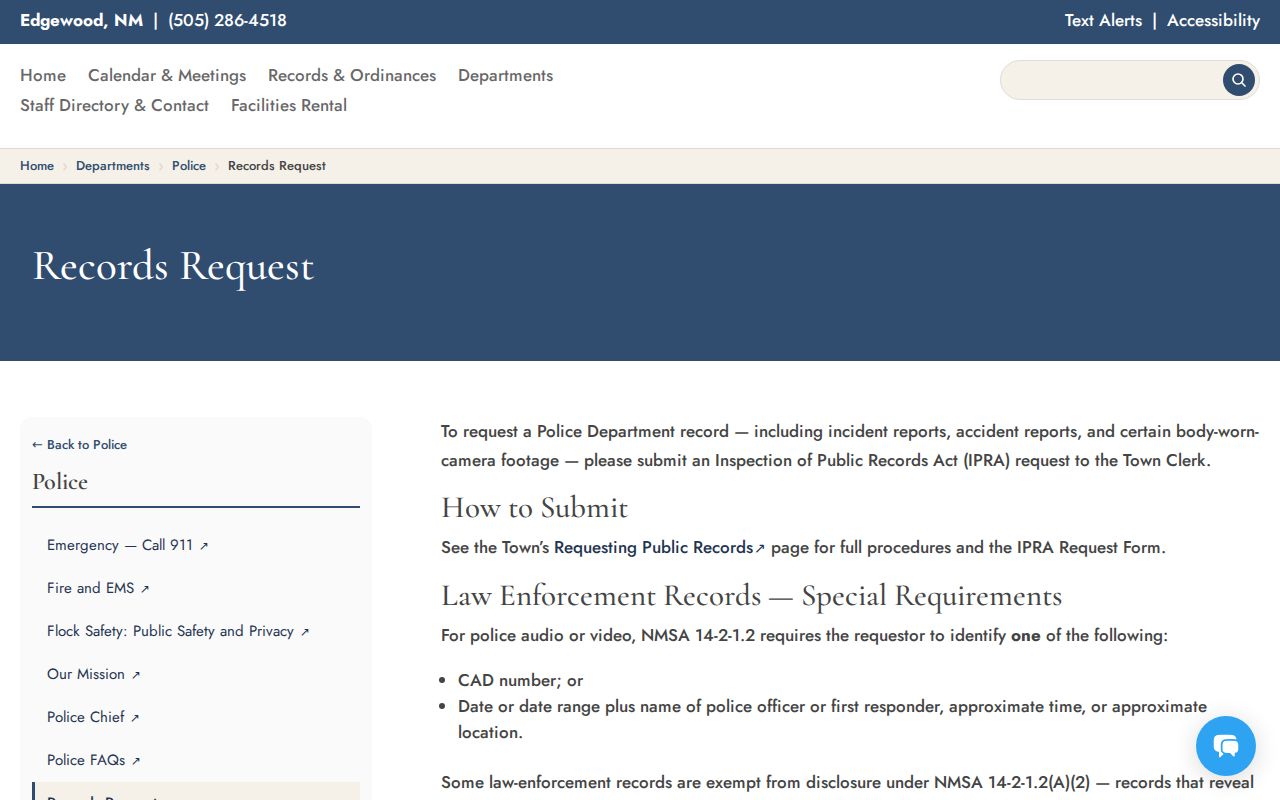
Task: Open the Departments menu item
Action: point(505,75)
